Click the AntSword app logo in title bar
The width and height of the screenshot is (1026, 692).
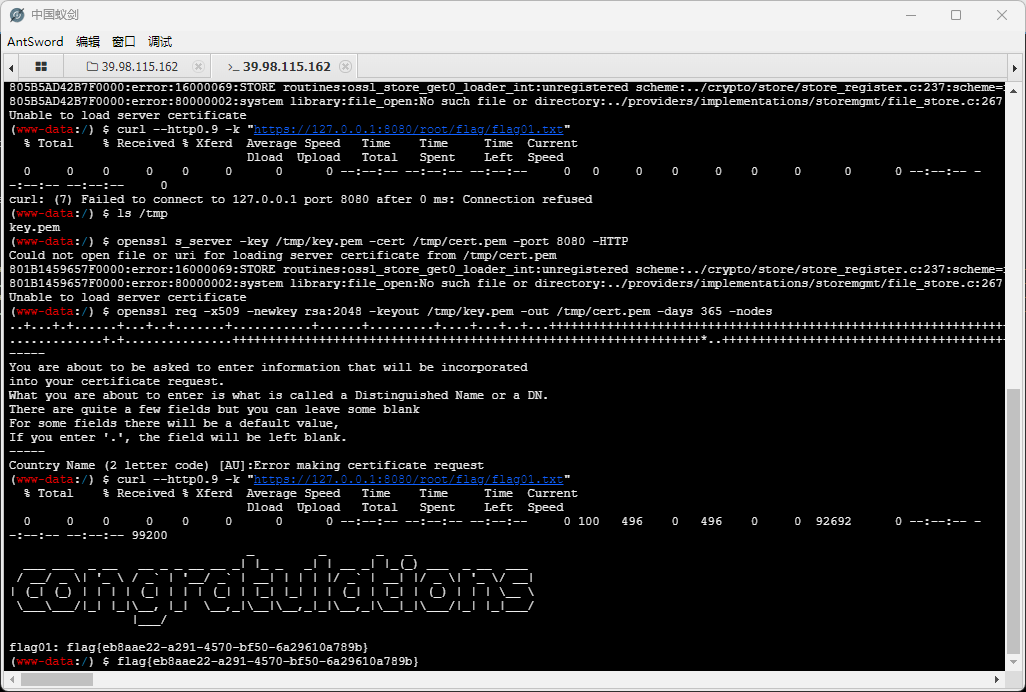(x=16, y=15)
